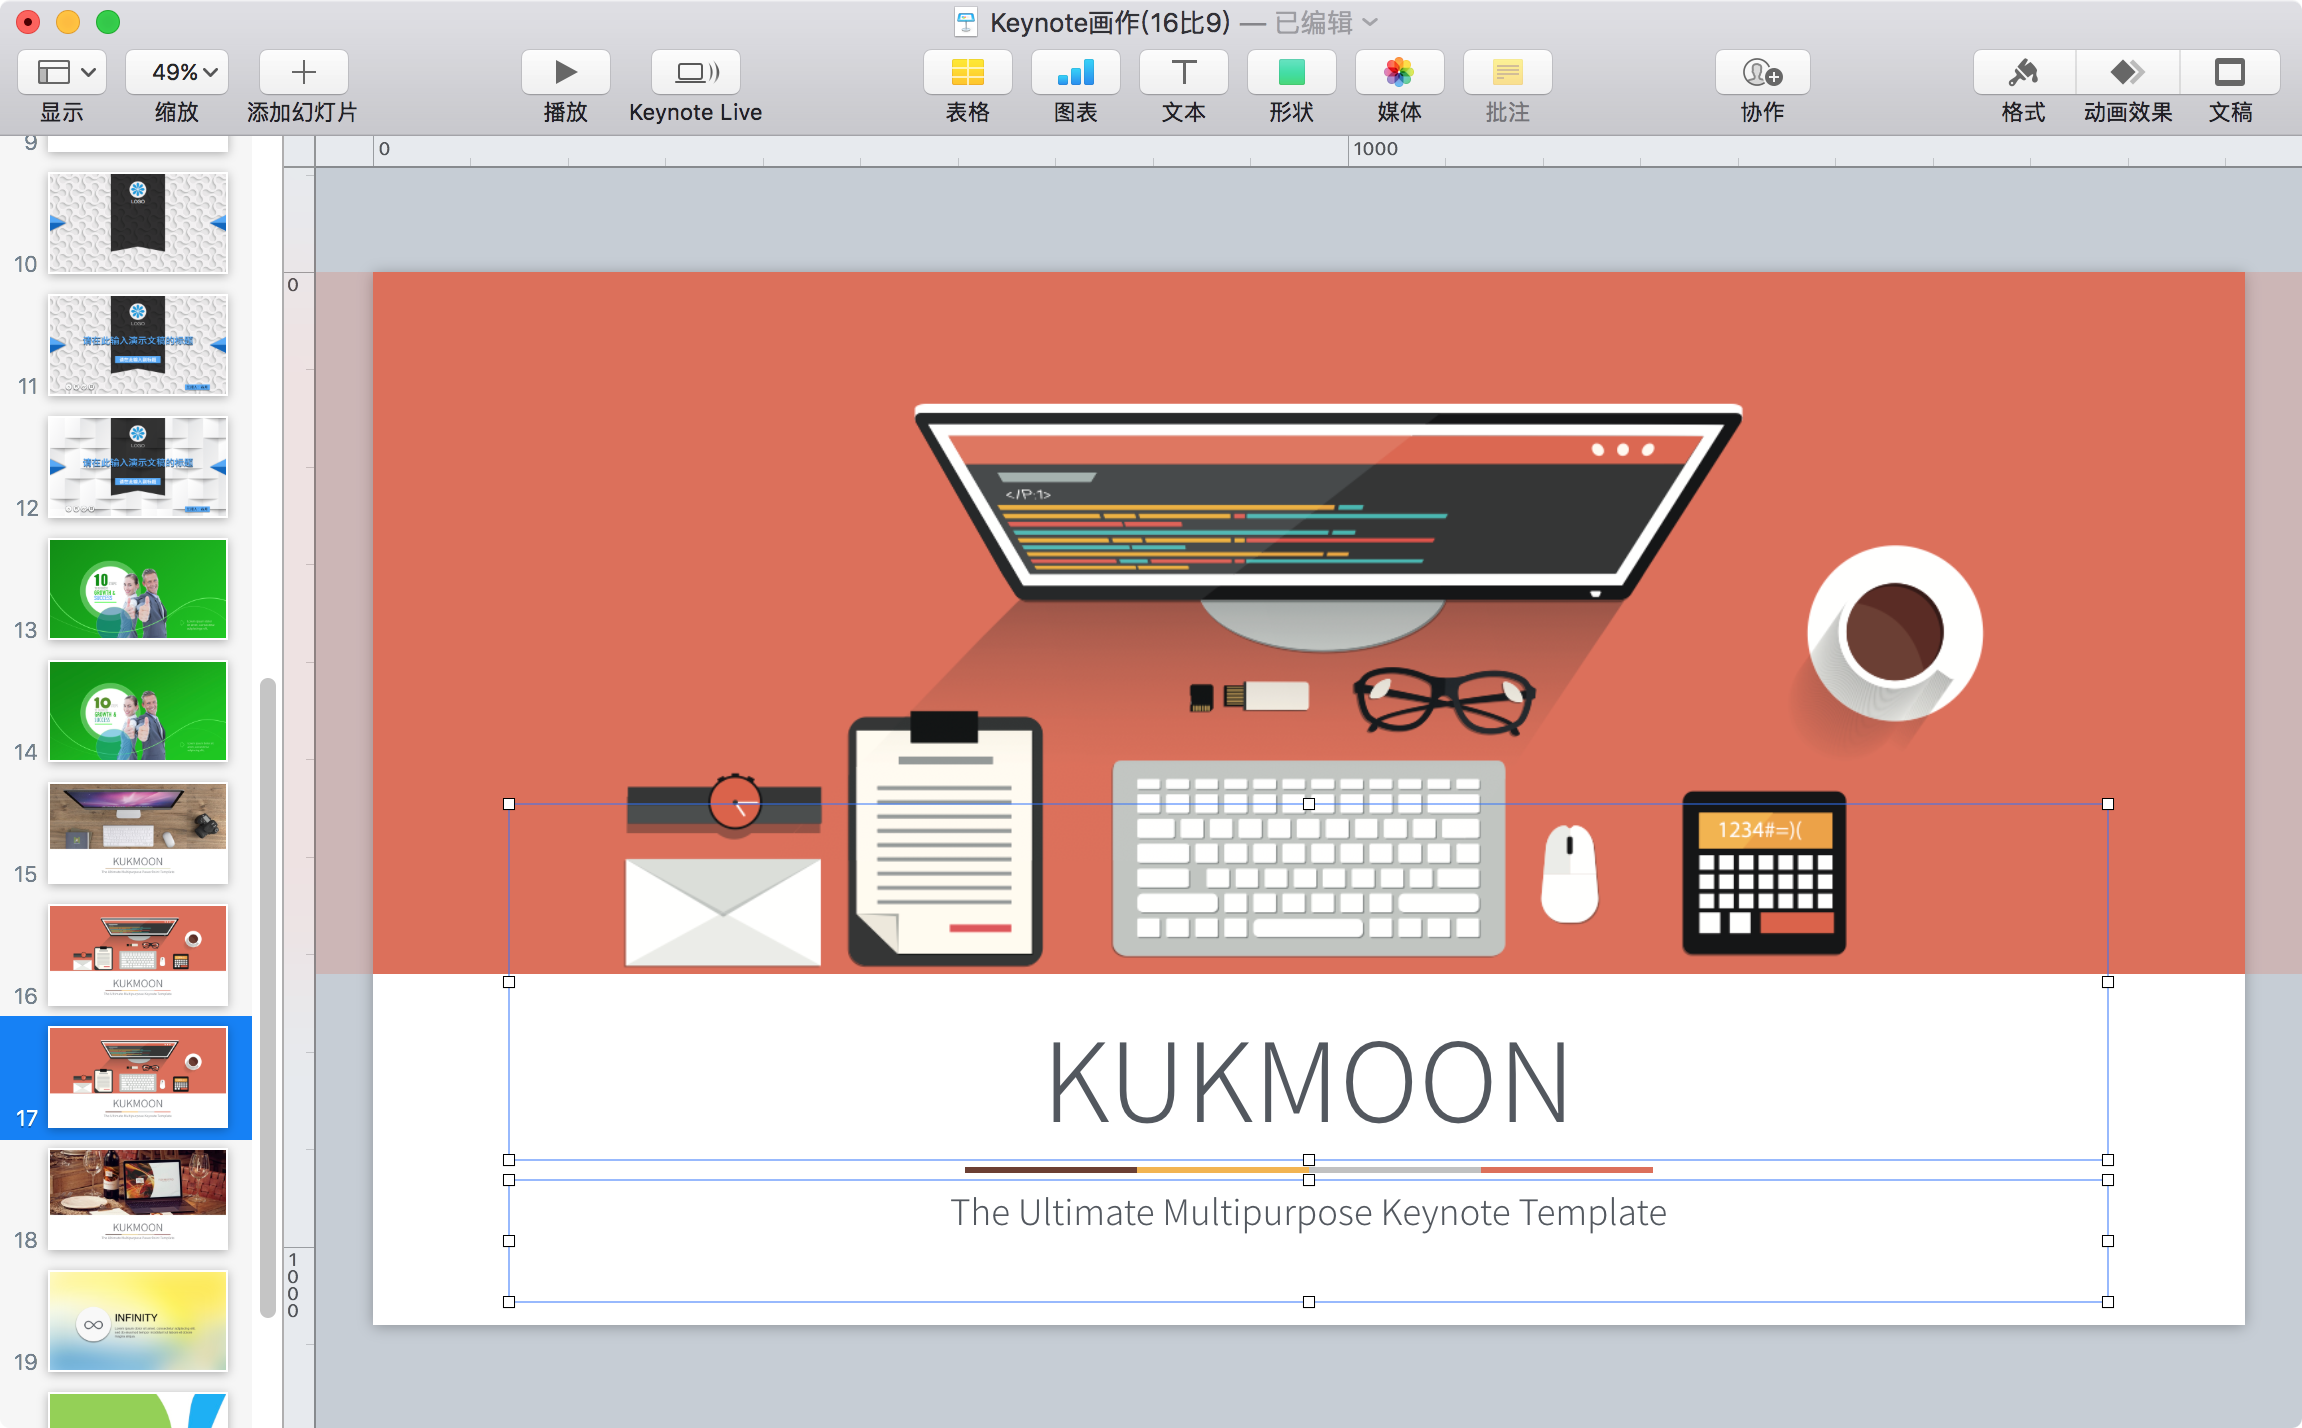This screenshot has height=1428, width=2302.
Task: Add a text box from toolbar
Action: (1183, 73)
